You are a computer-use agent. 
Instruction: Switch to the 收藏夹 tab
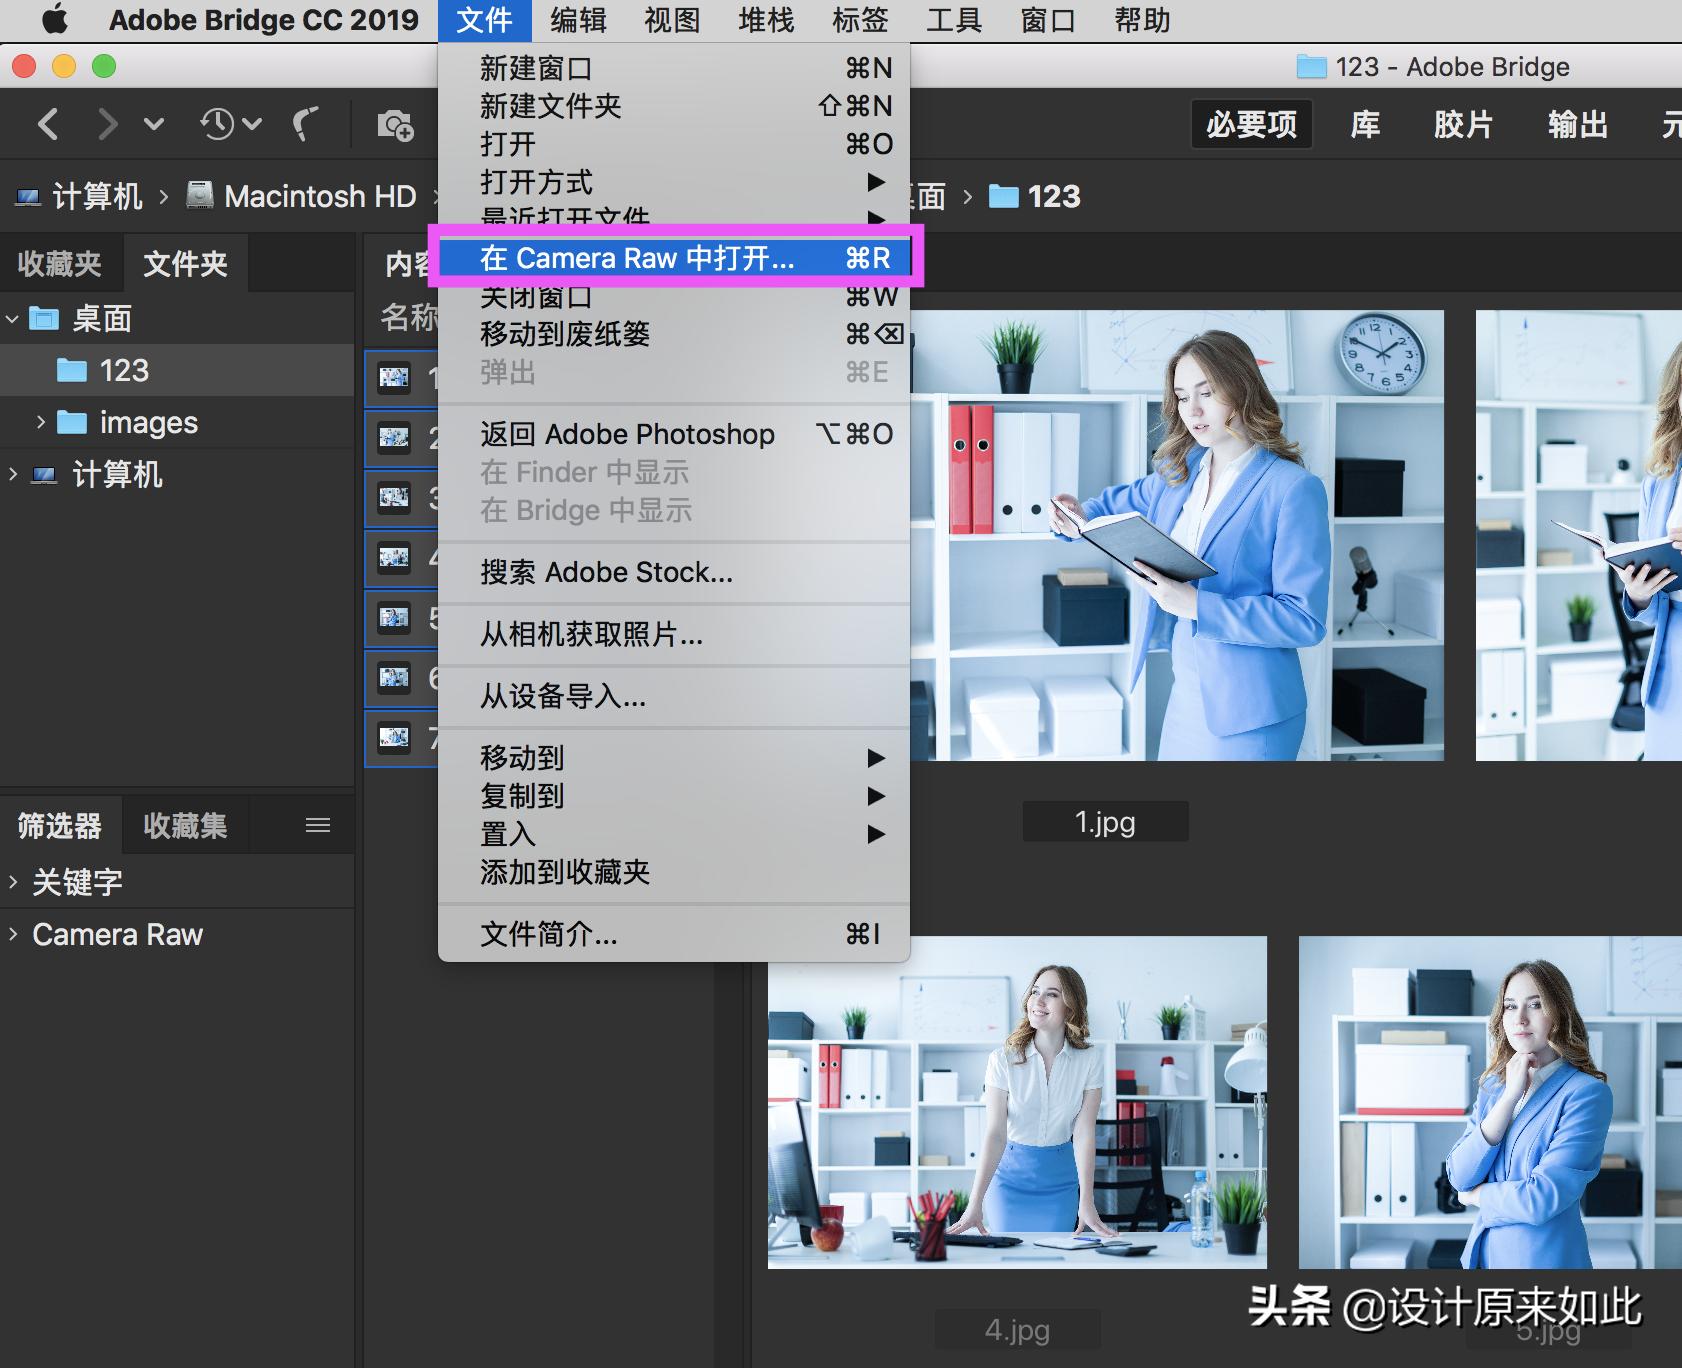pos(60,264)
